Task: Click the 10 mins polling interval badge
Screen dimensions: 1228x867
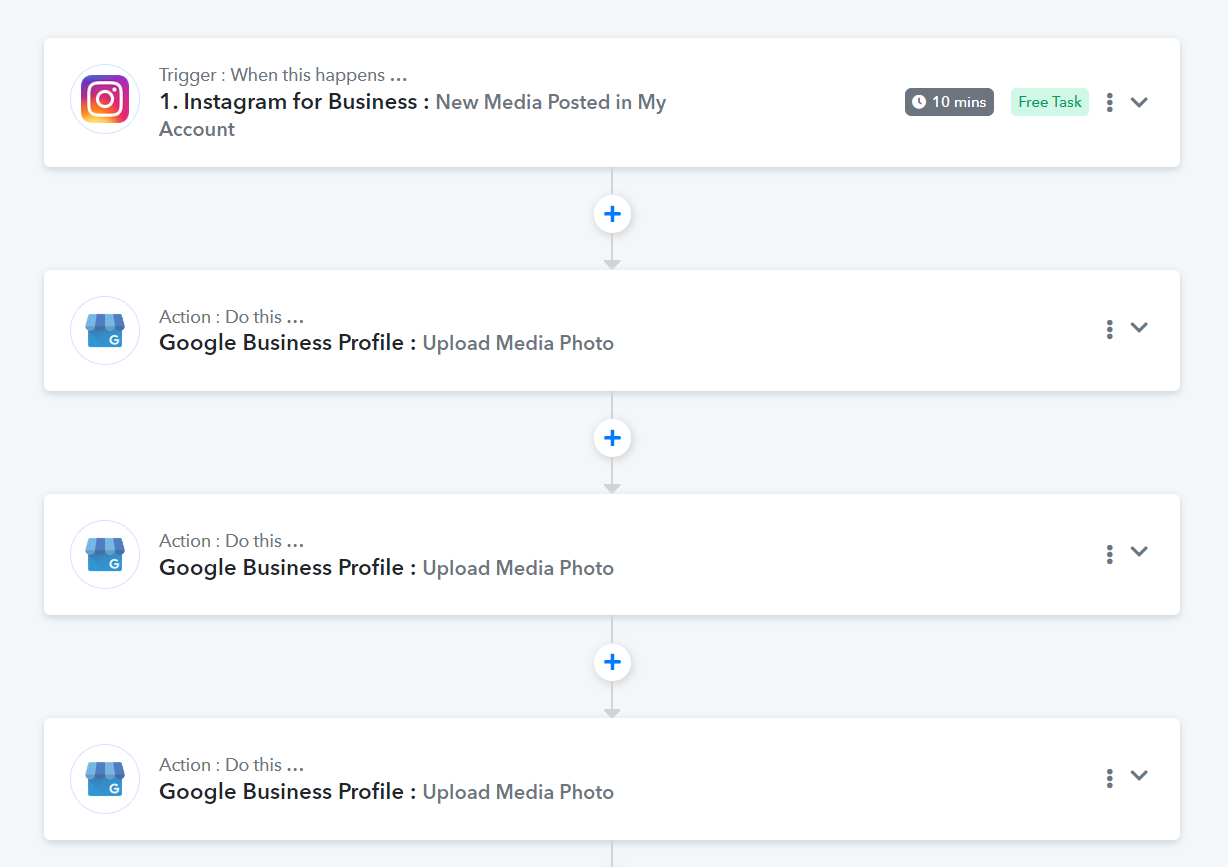Action: tap(949, 102)
